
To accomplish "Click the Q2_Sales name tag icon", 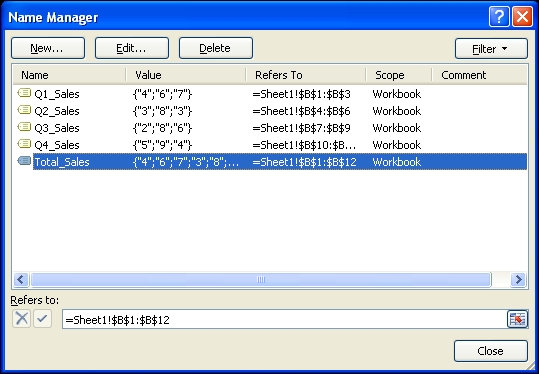I will pos(24,110).
